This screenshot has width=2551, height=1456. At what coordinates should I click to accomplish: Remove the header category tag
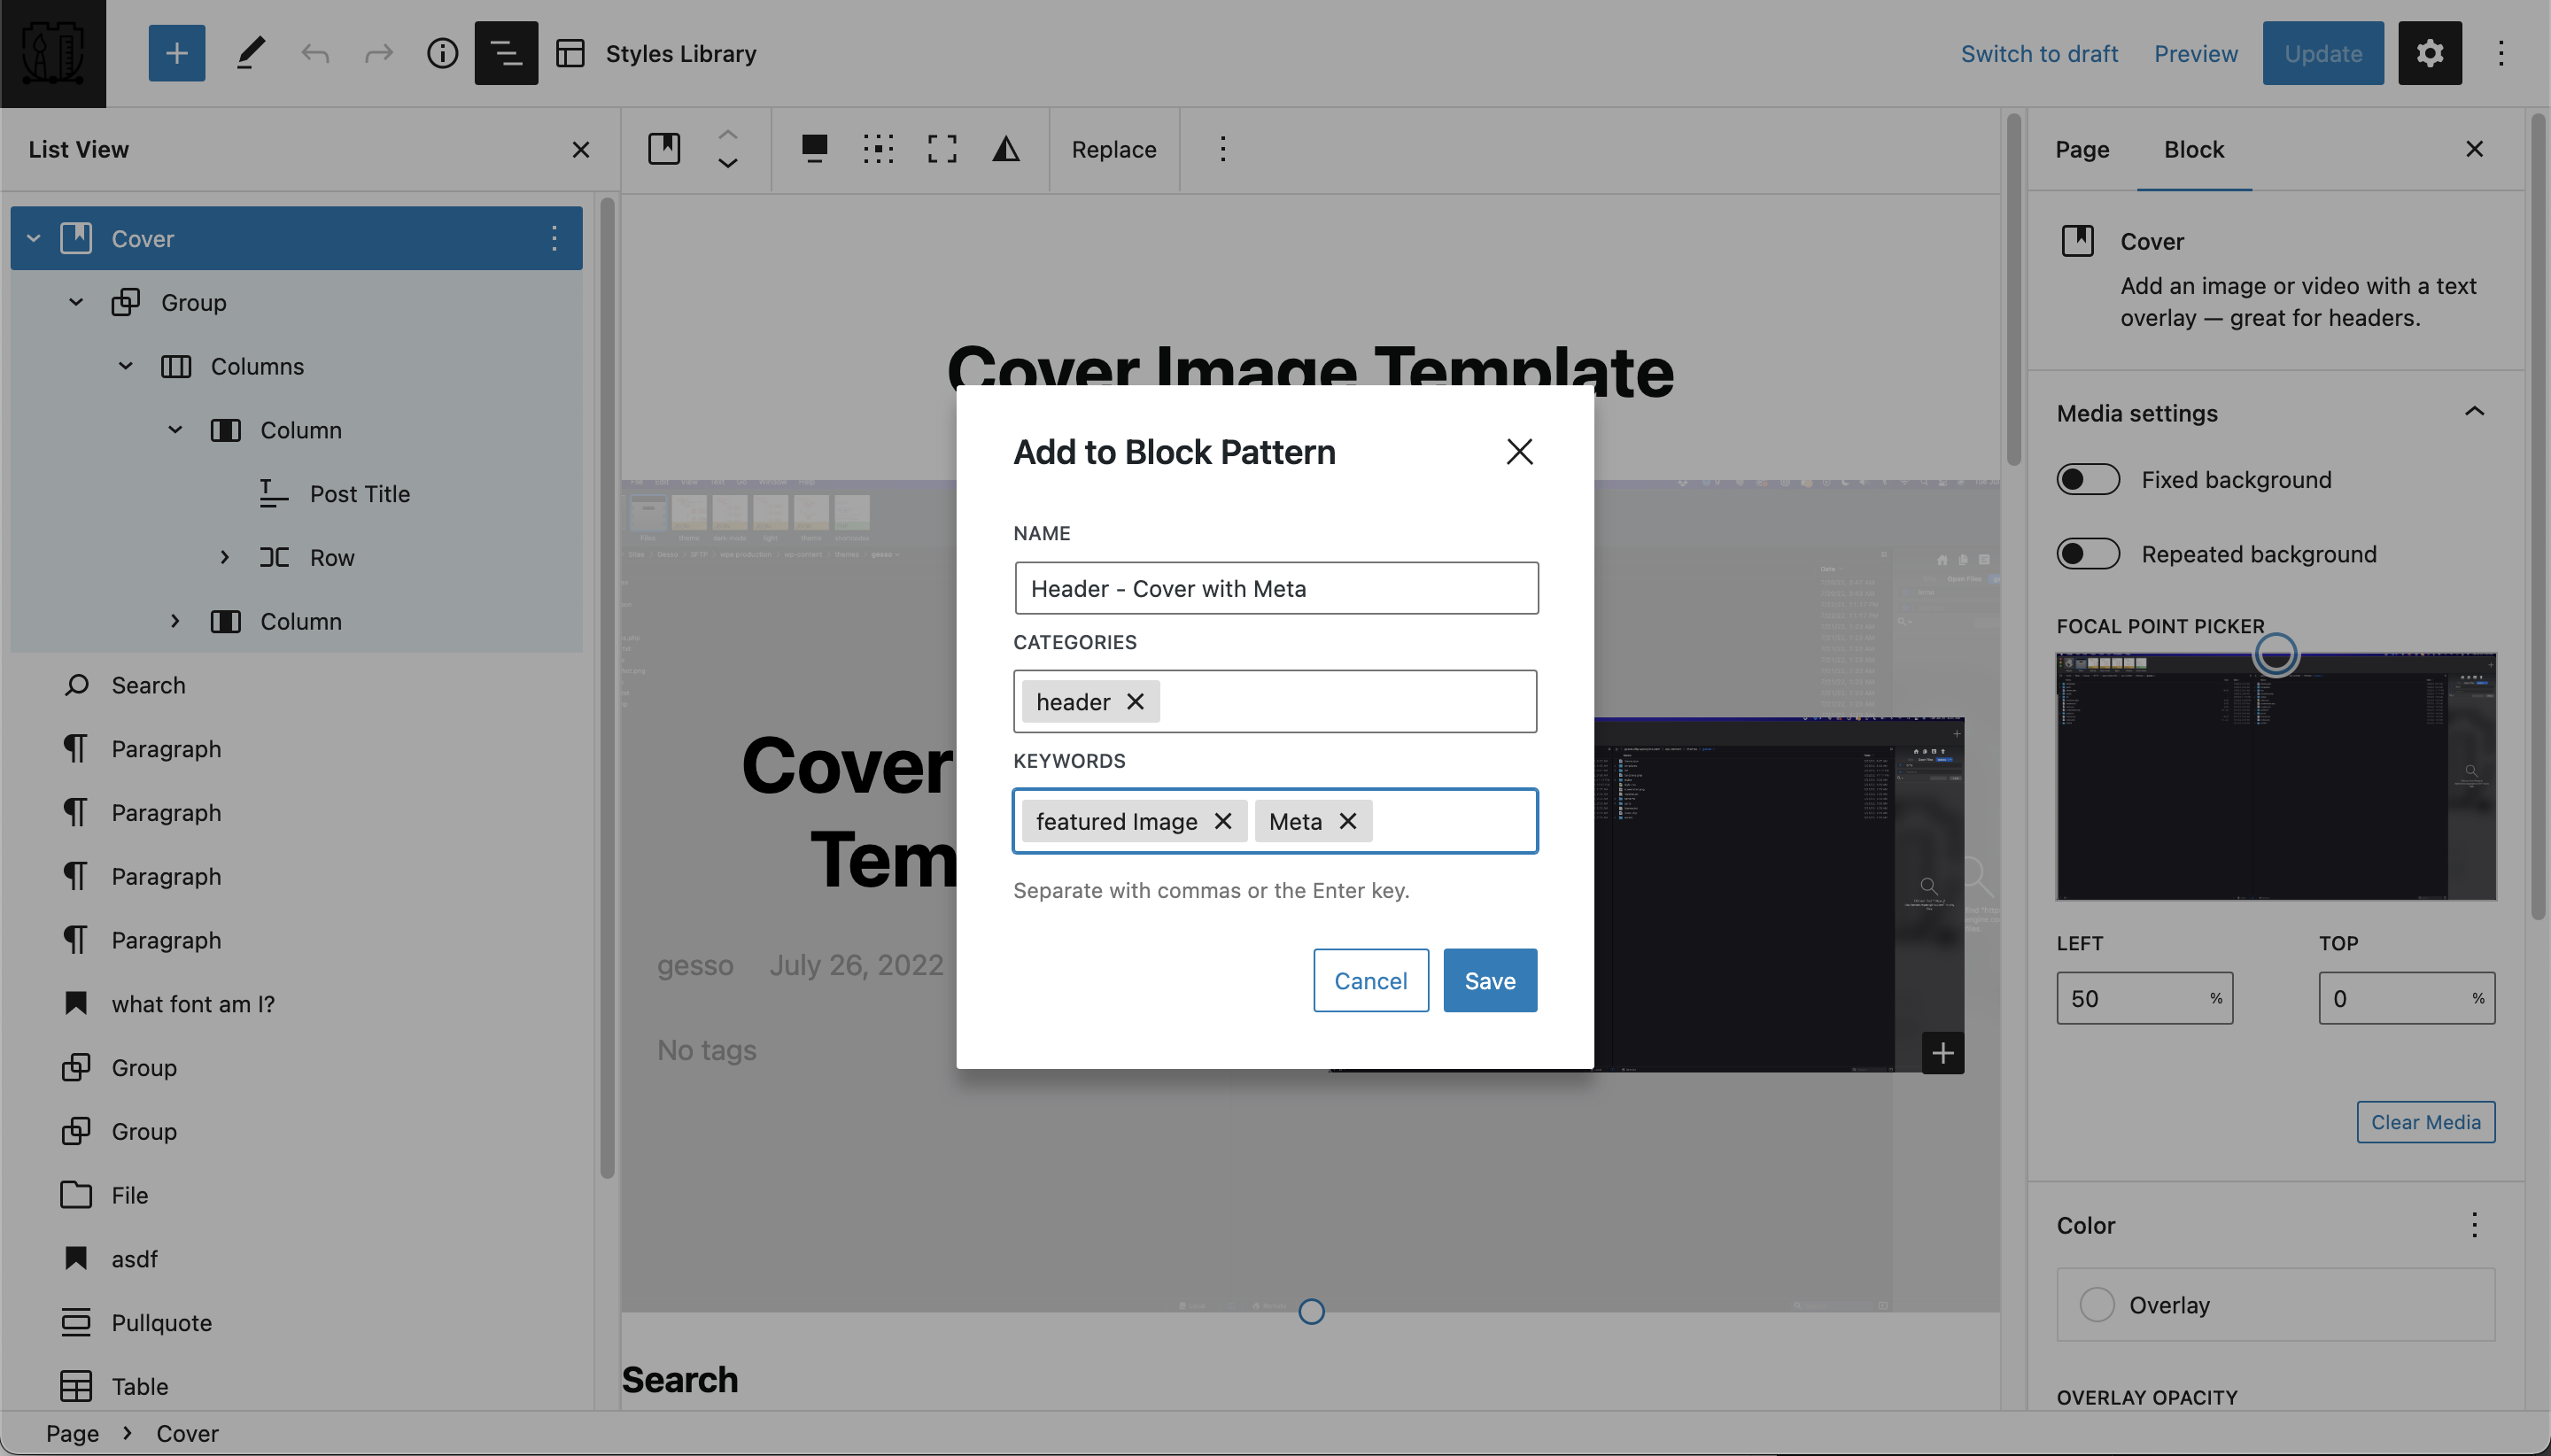[x=1135, y=701]
